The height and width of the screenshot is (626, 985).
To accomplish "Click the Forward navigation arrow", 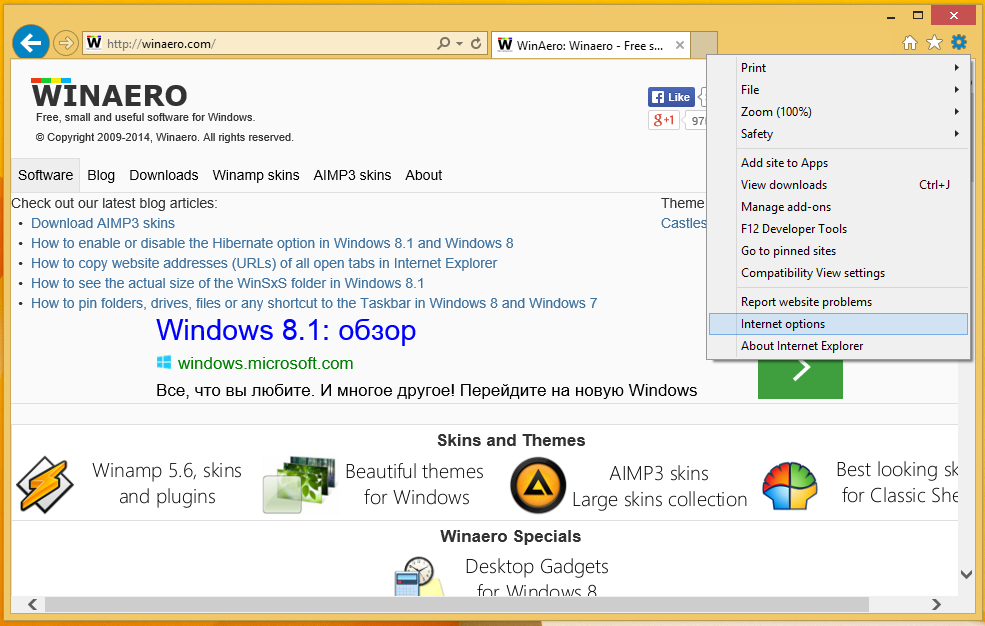I will point(65,43).
